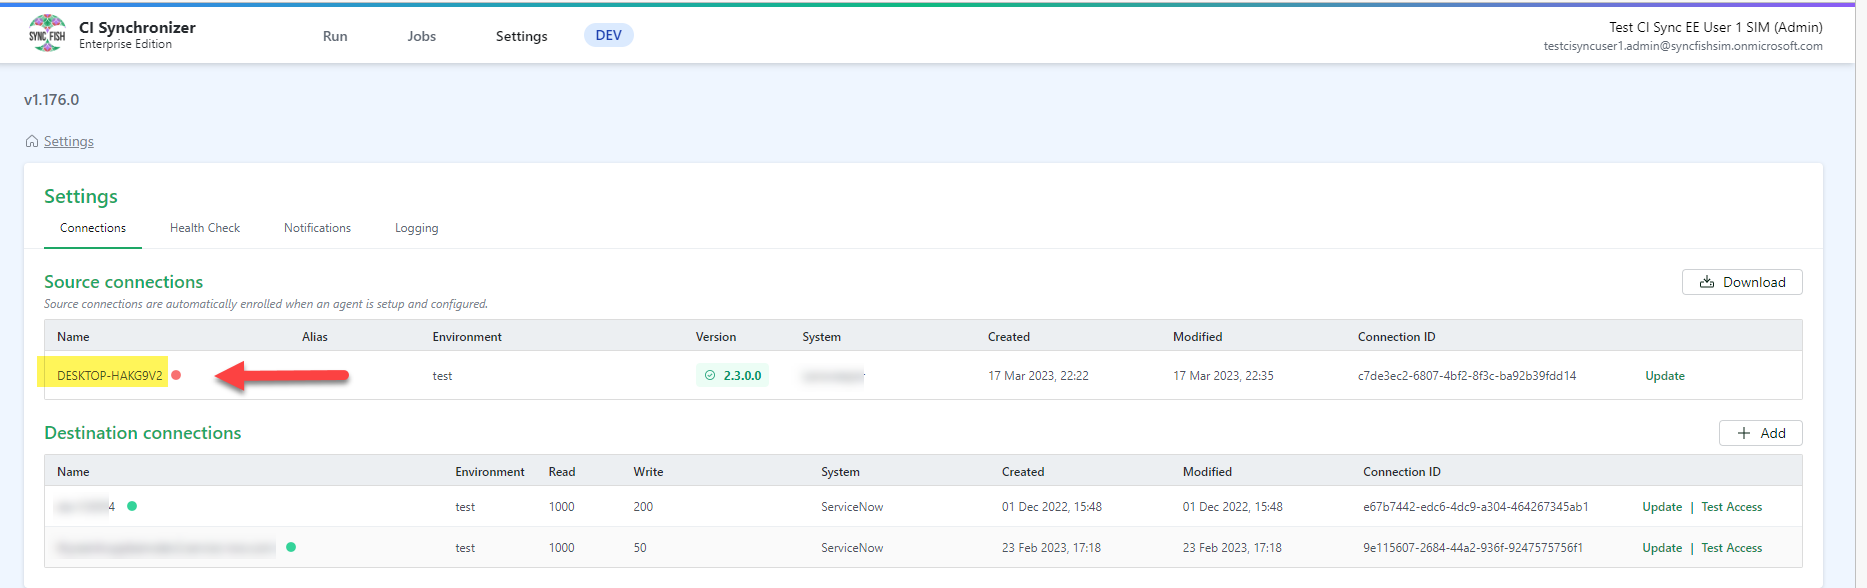Viewport: 1867px width, 588px height.
Task: Click the created date 17 Mar 2023, 22:22
Action: point(1038,376)
